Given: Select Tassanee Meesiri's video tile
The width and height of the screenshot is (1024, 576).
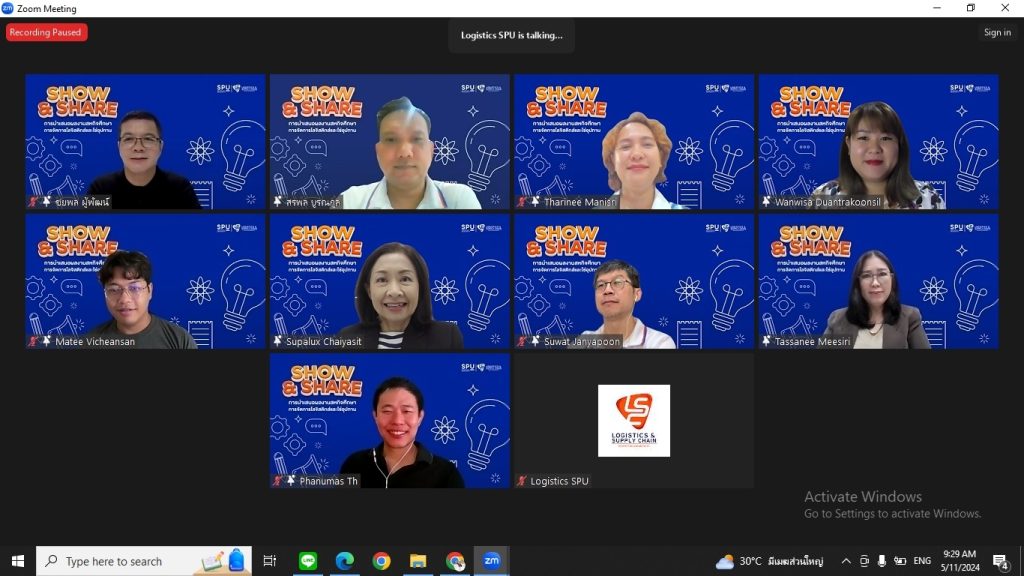Looking at the screenshot, I should click(878, 281).
